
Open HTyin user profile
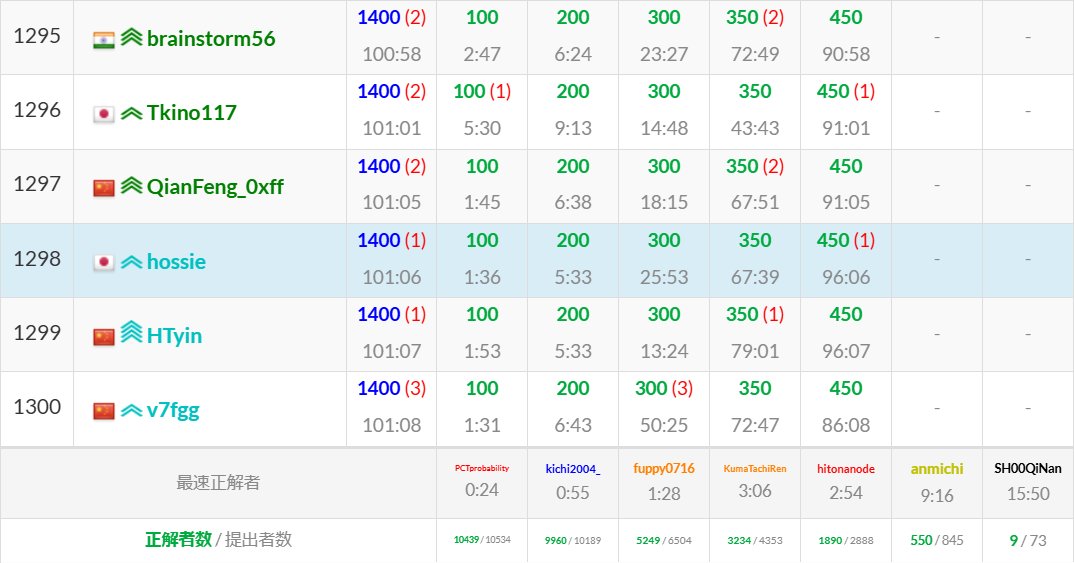(x=174, y=336)
